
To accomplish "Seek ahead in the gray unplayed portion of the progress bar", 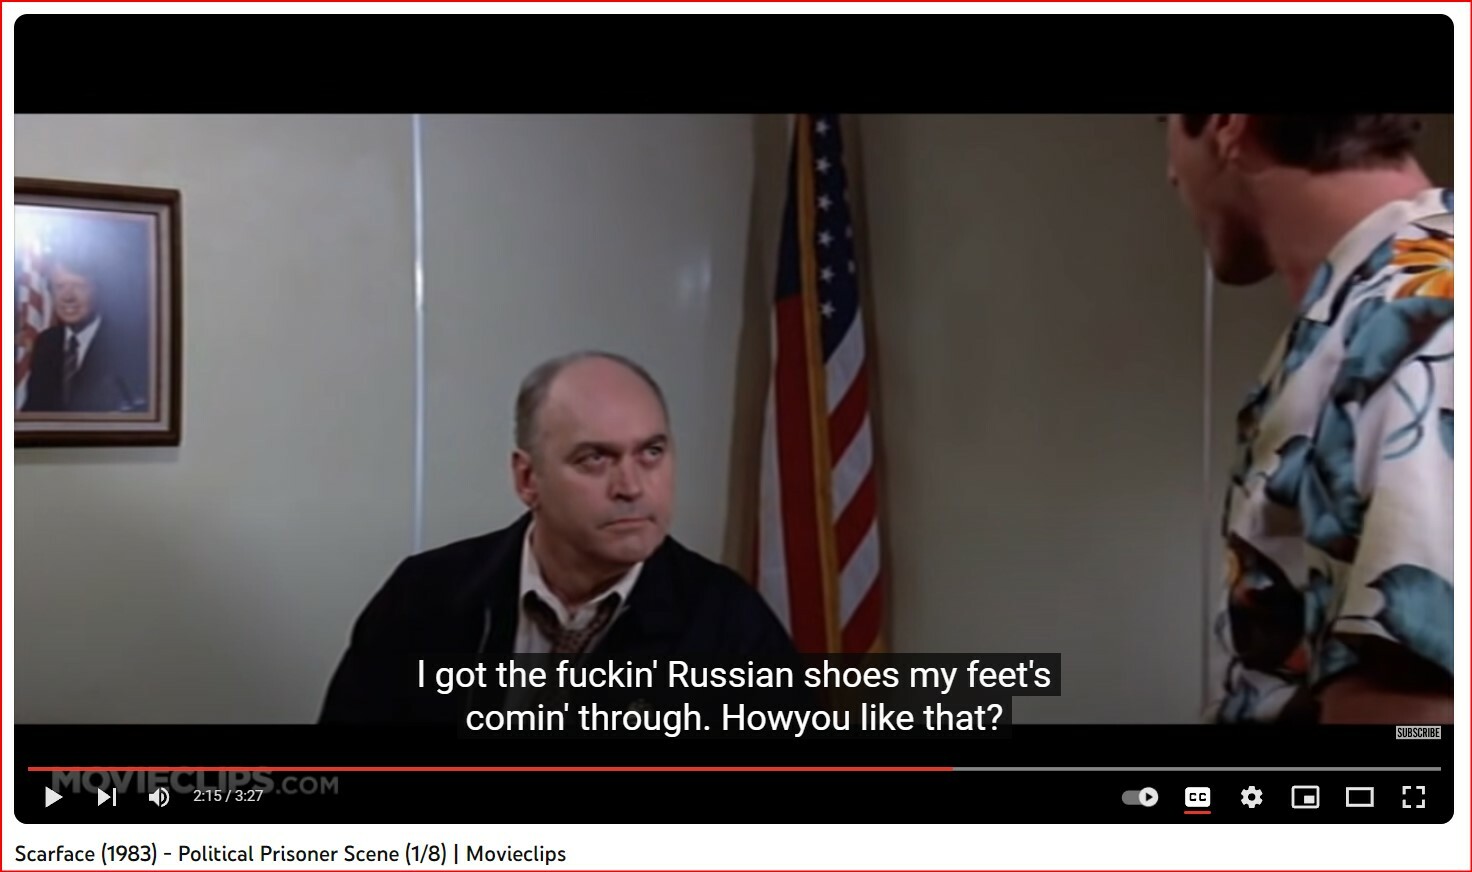I will click(x=1197, y=769).
